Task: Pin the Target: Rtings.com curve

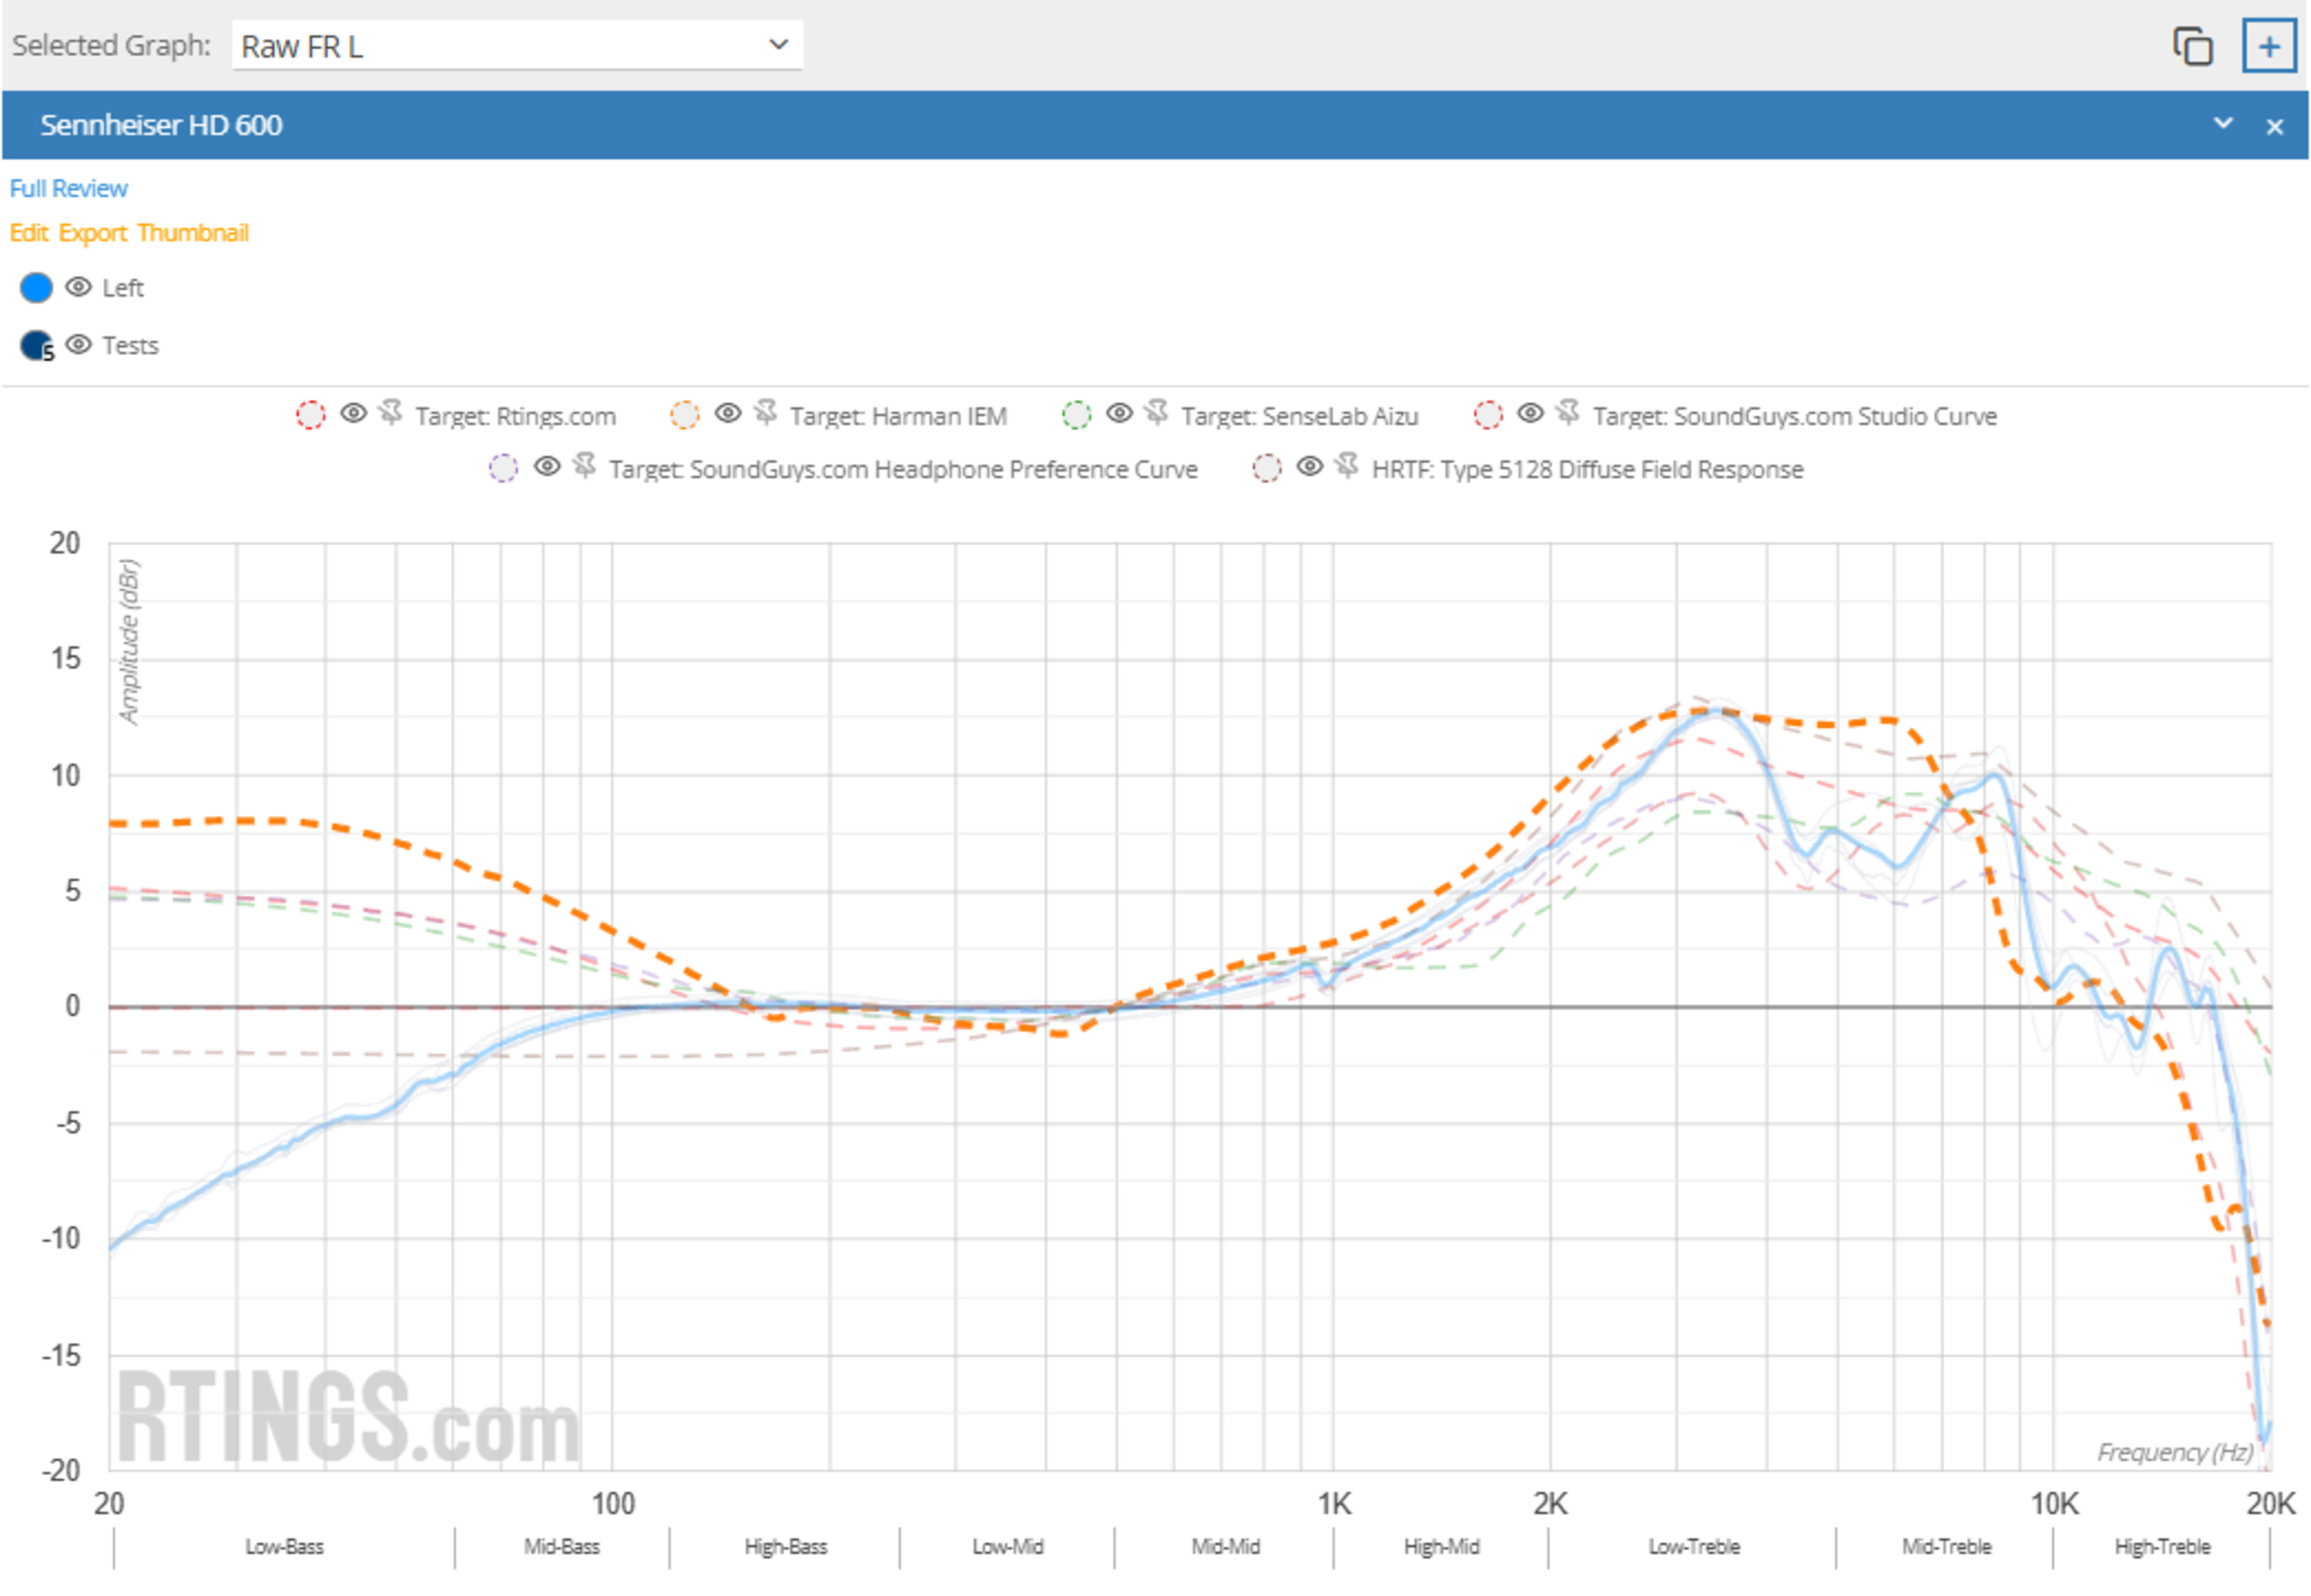Action: [391, 413]
